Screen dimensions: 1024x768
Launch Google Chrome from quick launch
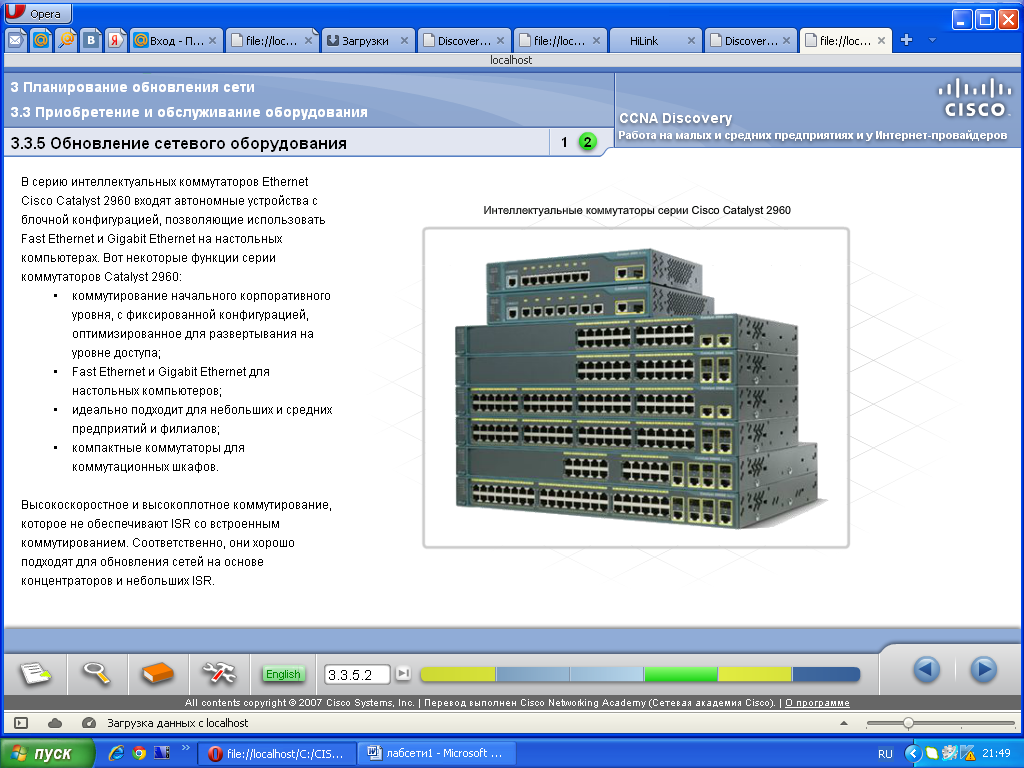click(138, 753)
